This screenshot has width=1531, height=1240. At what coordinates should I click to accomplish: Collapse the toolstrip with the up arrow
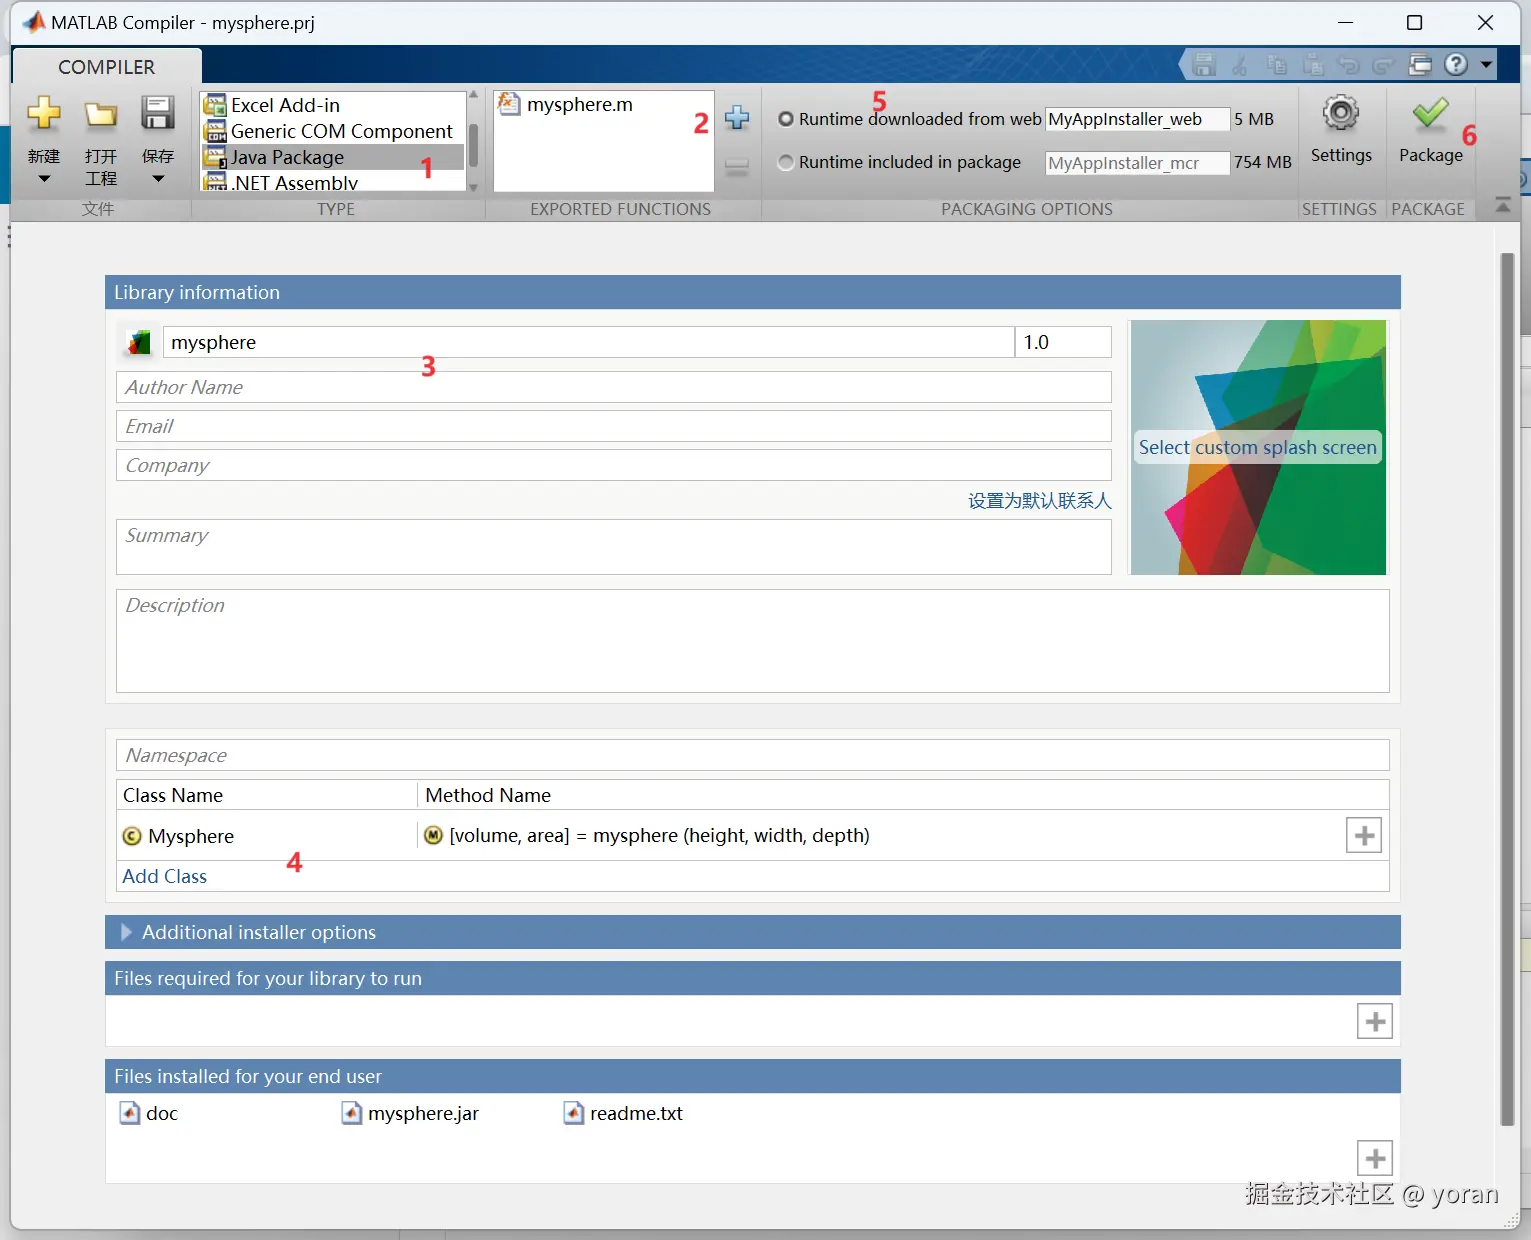point(1502,205)
